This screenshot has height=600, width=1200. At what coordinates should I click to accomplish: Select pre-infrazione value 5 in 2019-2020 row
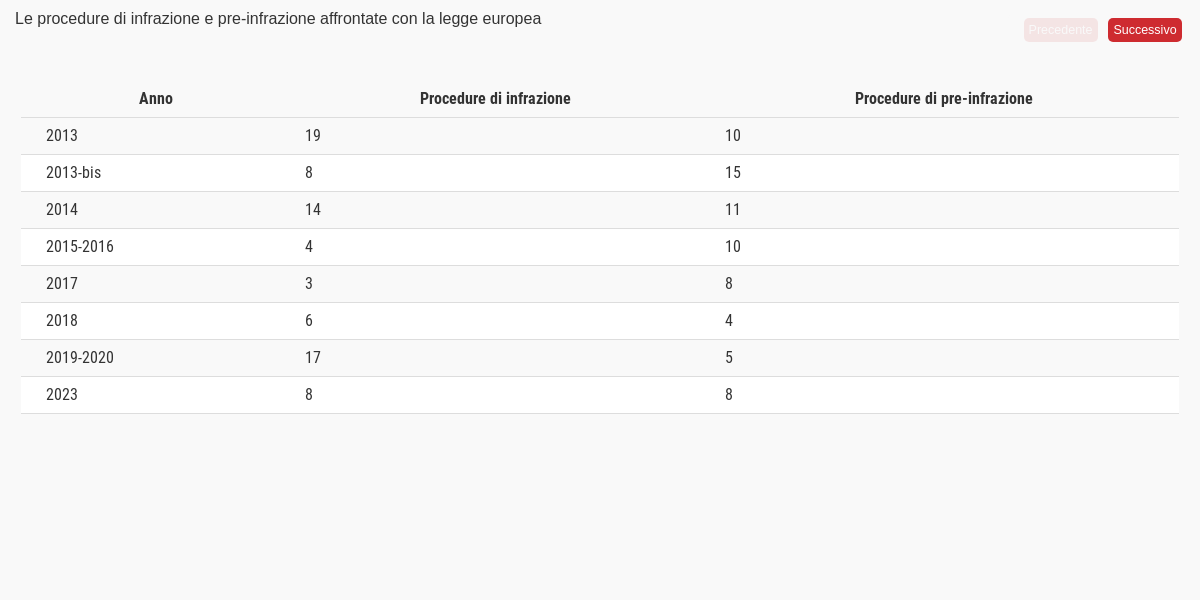tap(729, 358)
